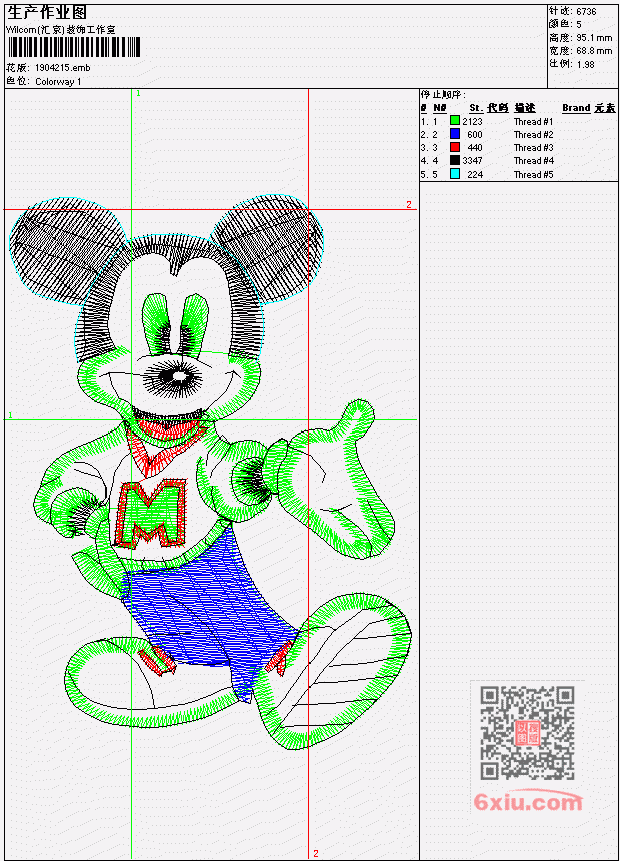Screen dimensions: 620x861
Task: Click the red Thread #3 color swatch
Action: point(455,147)
